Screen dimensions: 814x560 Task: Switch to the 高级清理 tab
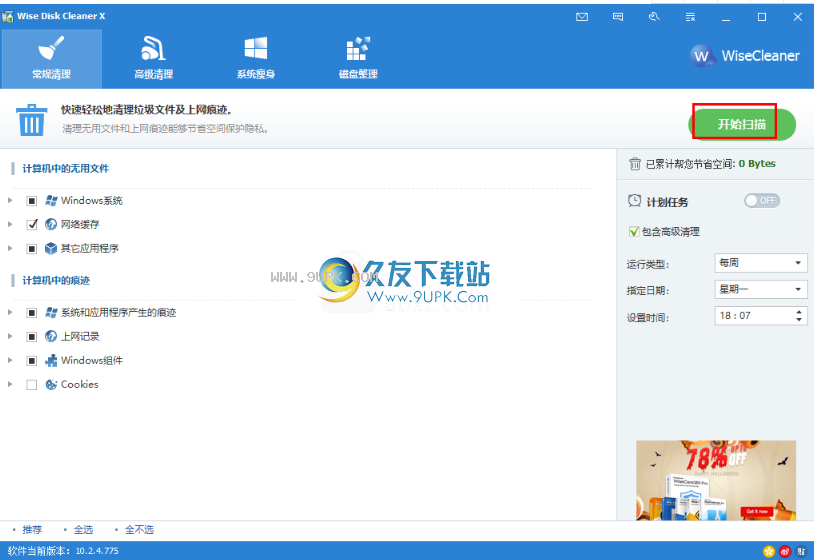154,59
